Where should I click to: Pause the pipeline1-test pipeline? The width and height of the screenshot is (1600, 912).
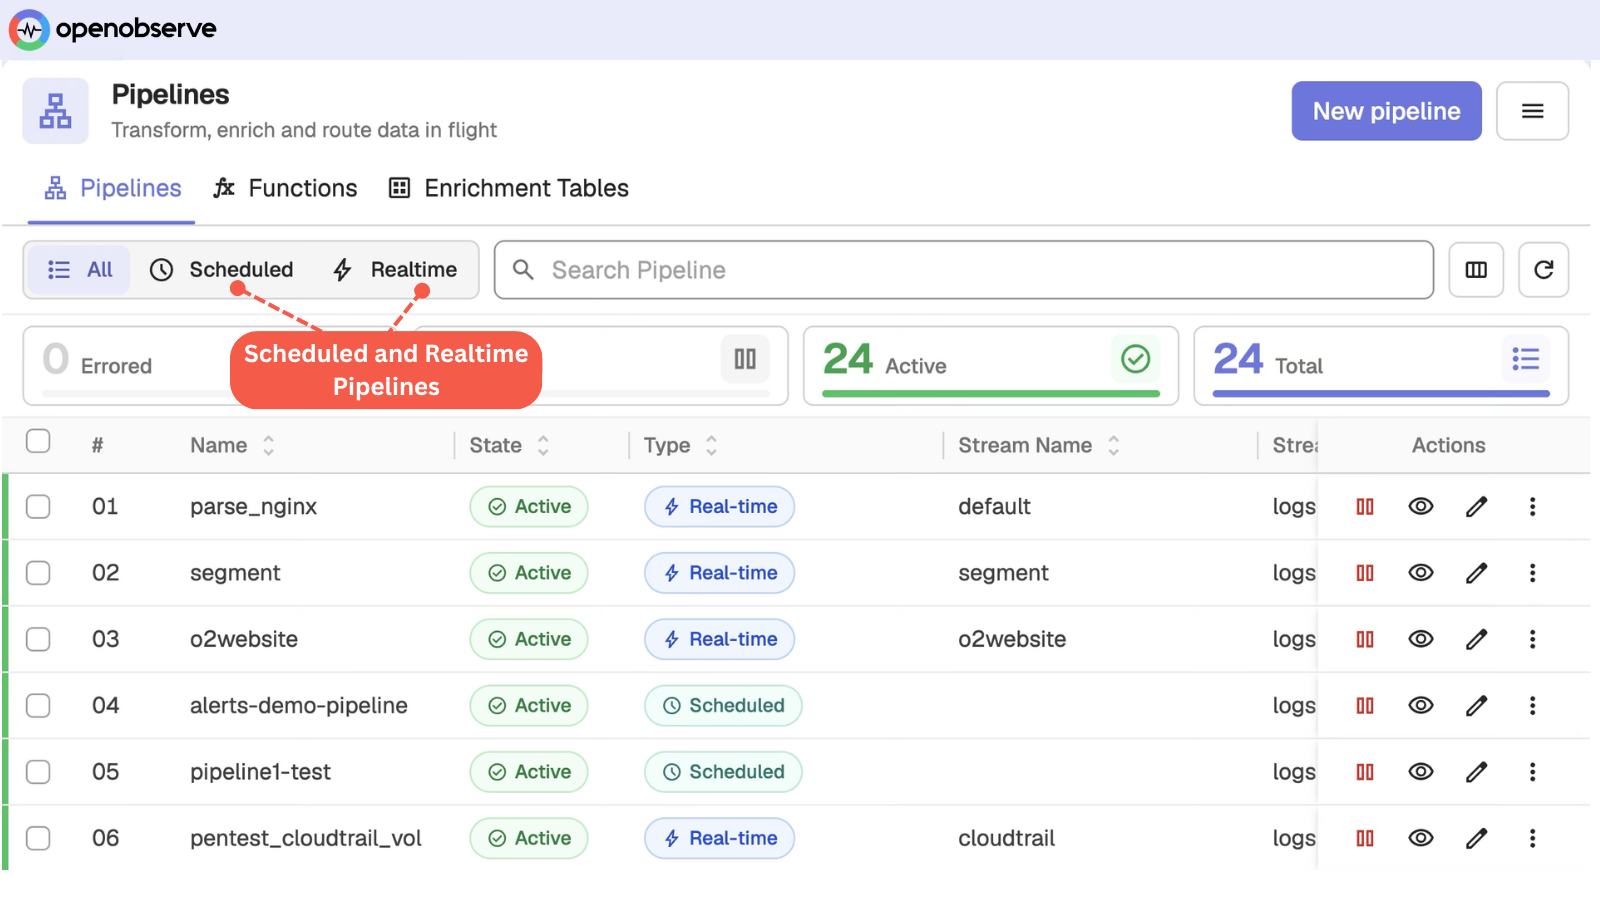1365,772
